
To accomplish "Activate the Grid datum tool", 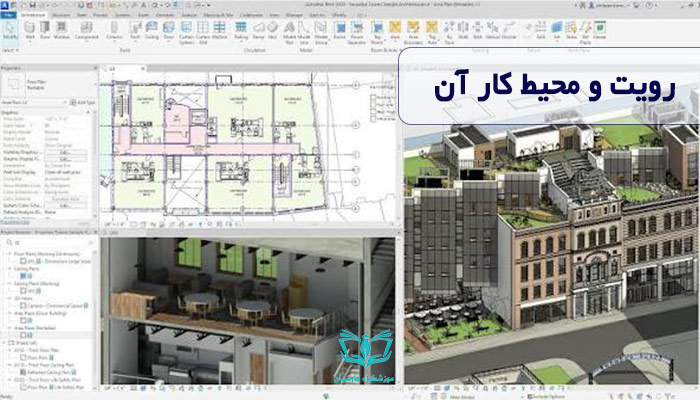I will (541, 30).
